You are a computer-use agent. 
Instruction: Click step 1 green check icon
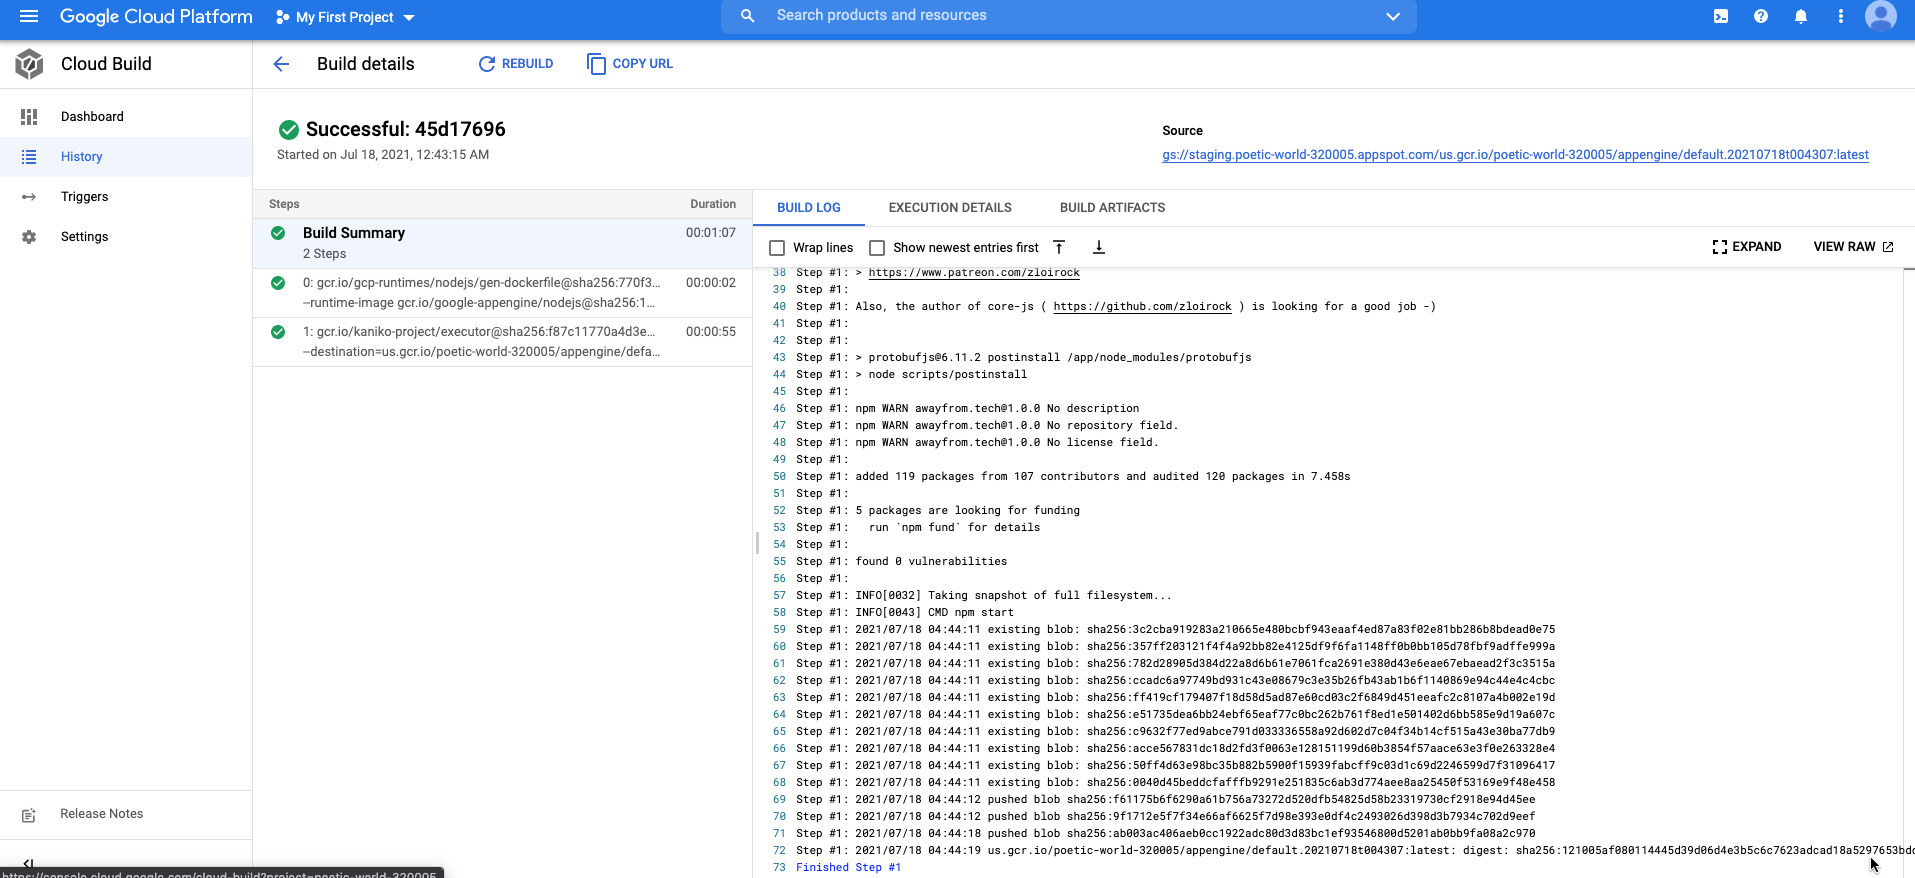point(278,332)
